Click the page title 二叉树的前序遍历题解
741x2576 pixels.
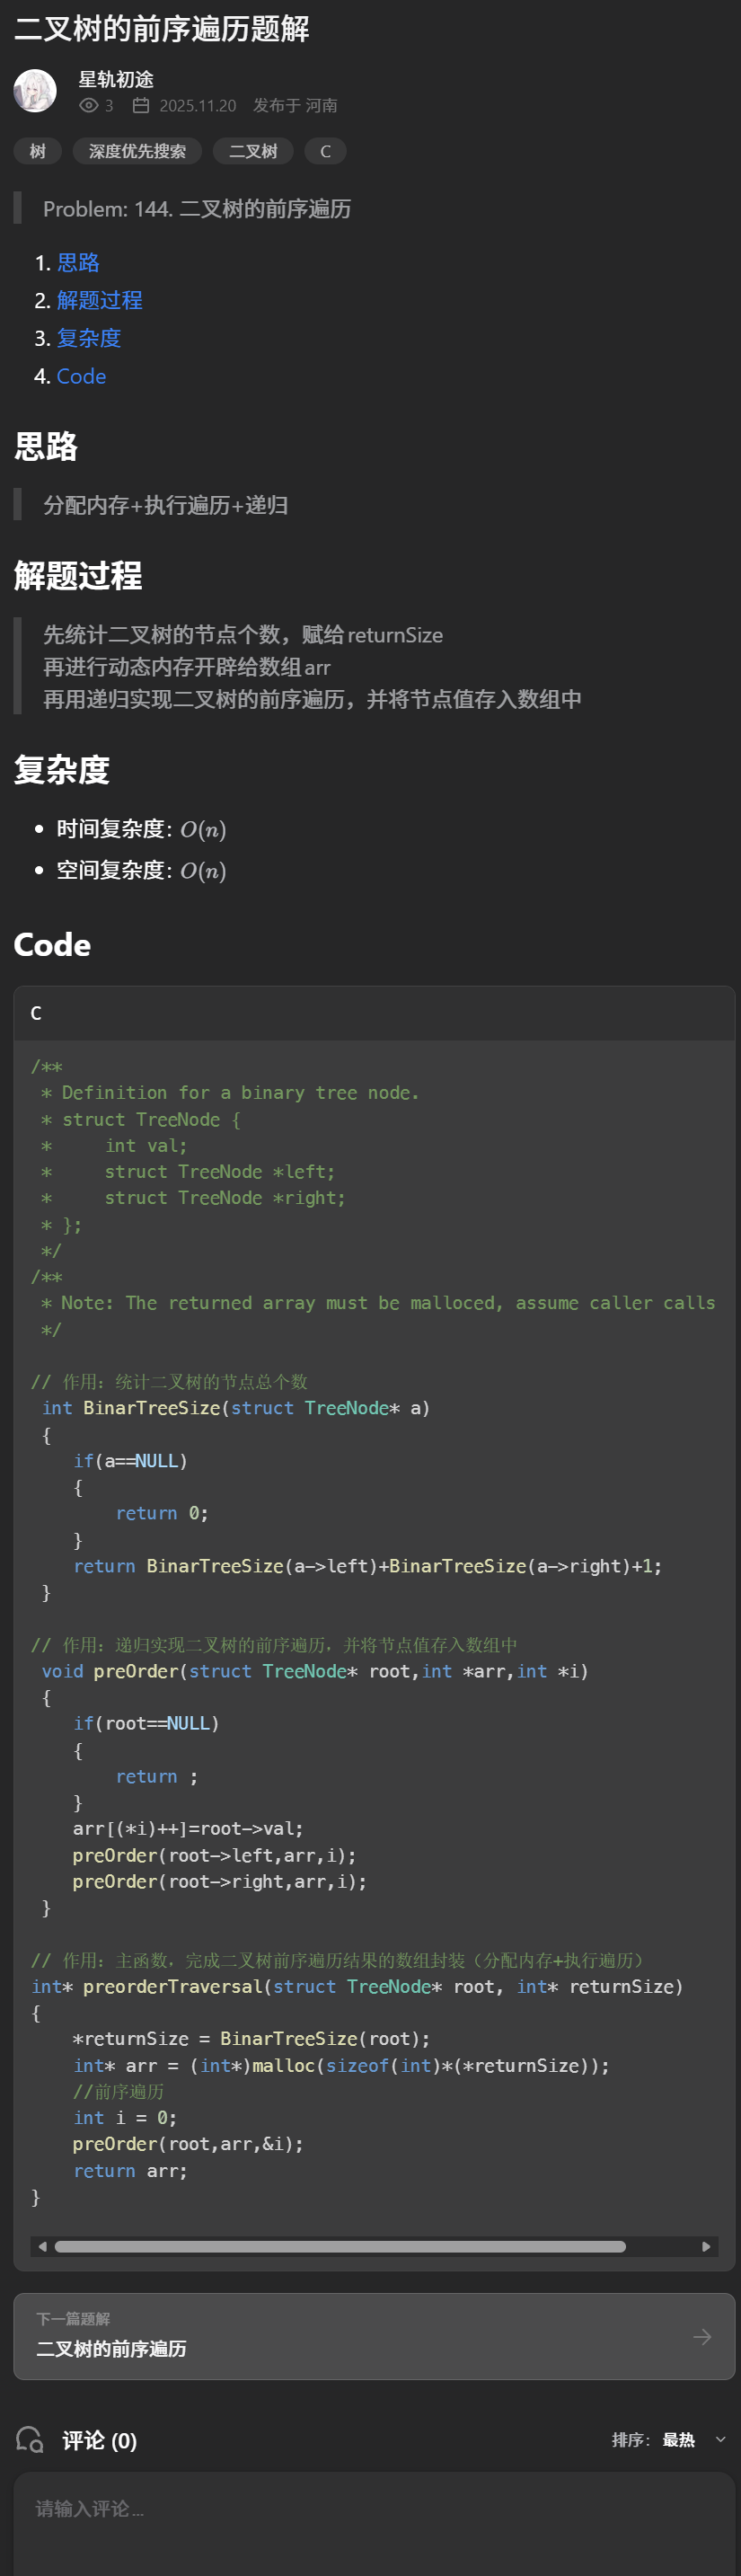point(162,29)
